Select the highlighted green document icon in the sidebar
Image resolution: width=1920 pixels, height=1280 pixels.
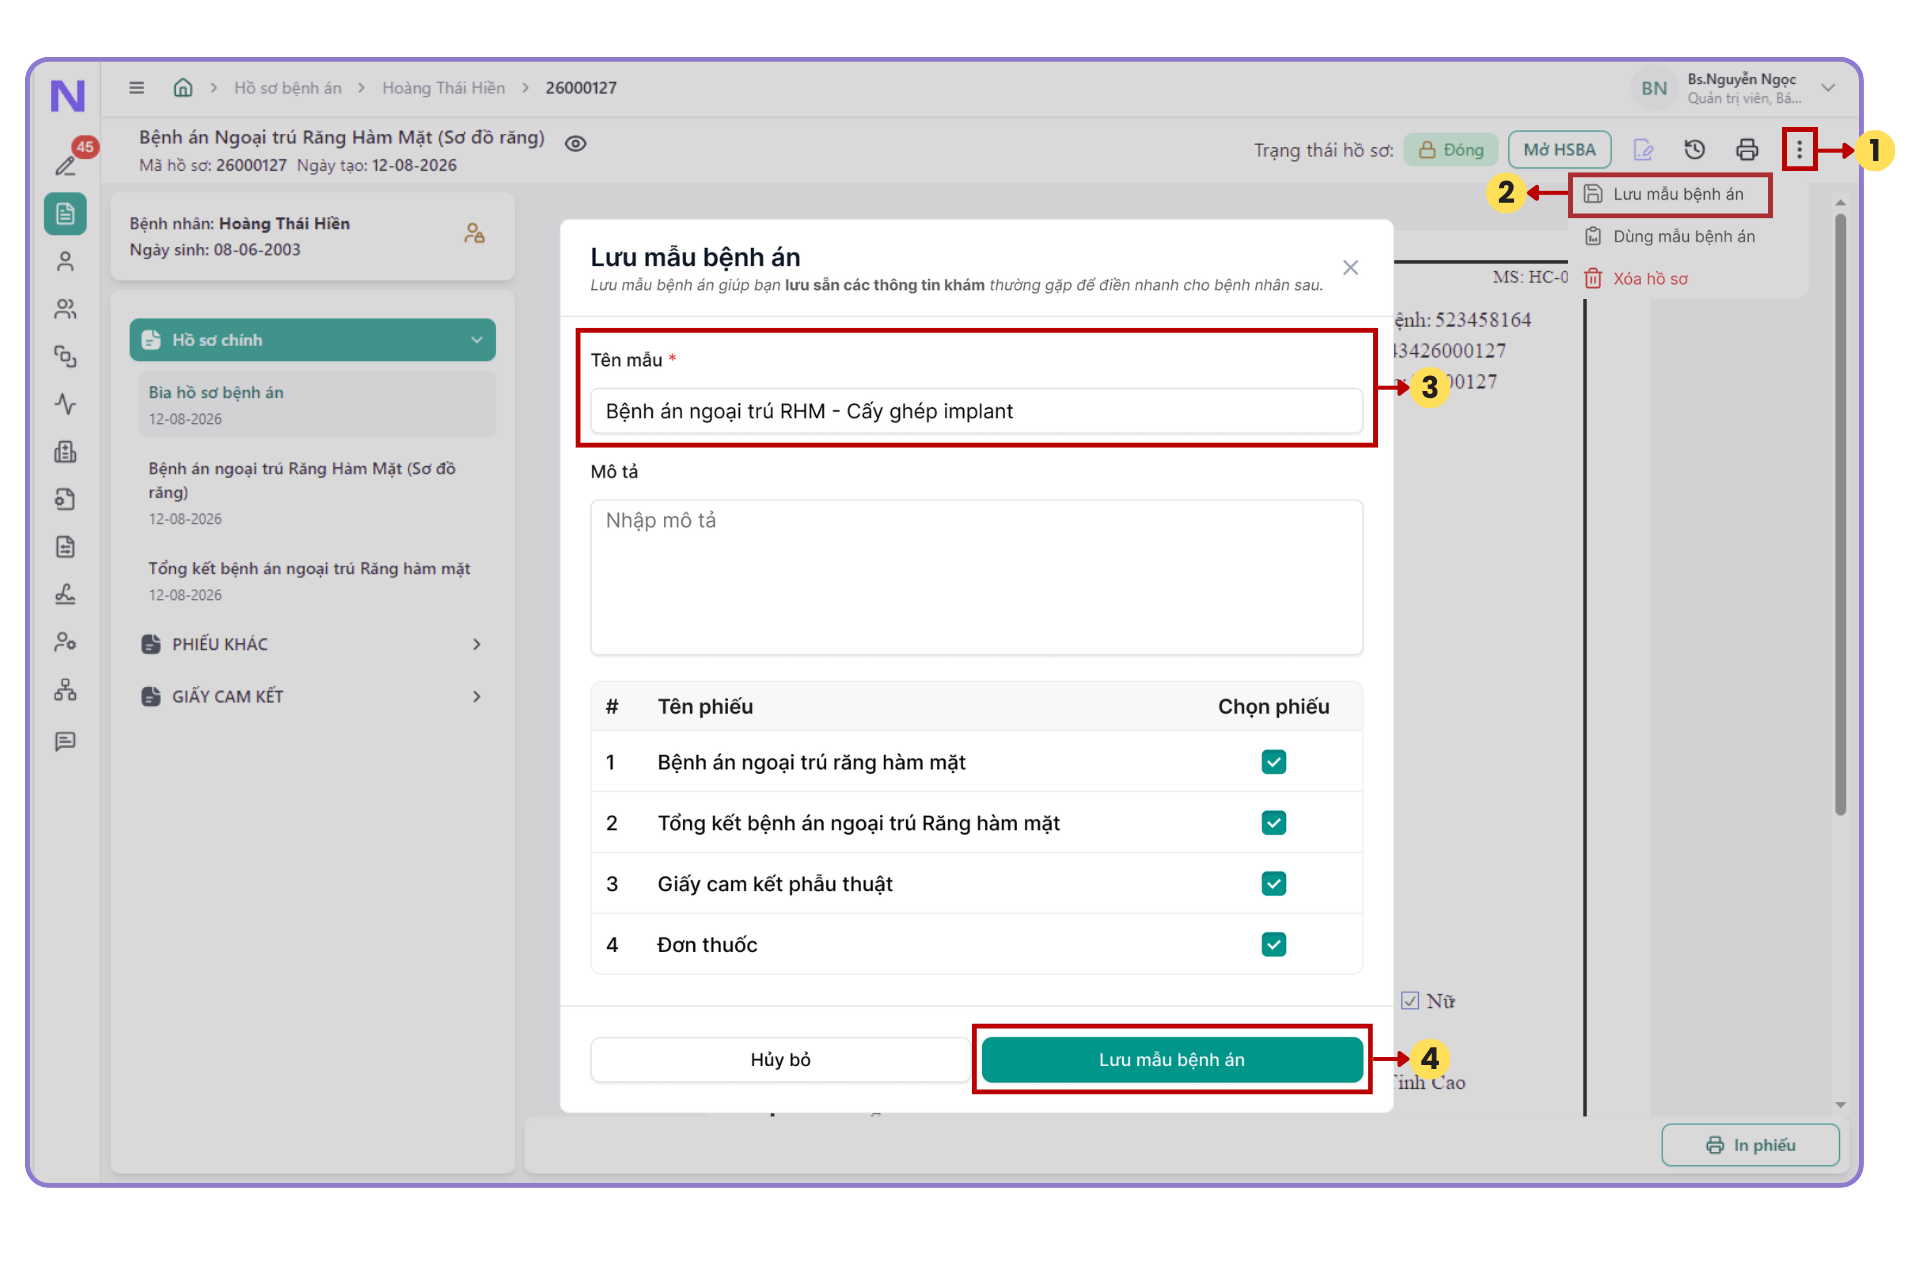click(x=65, y=214)
